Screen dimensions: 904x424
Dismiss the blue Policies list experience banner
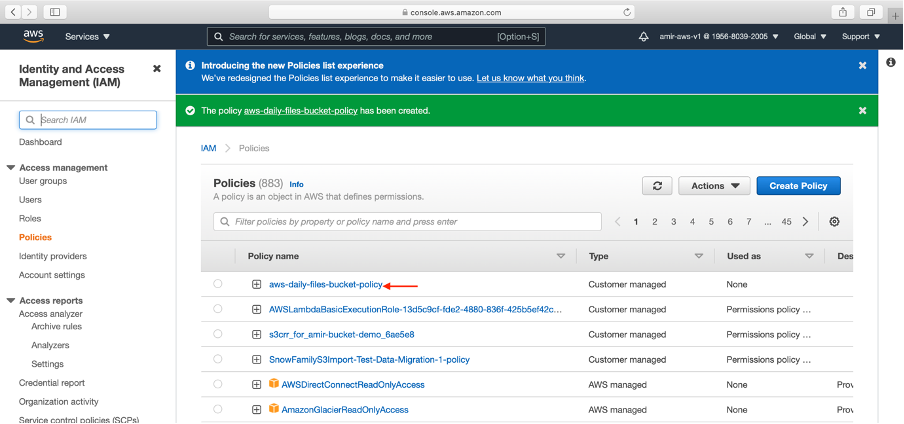[x=862, y=66]
